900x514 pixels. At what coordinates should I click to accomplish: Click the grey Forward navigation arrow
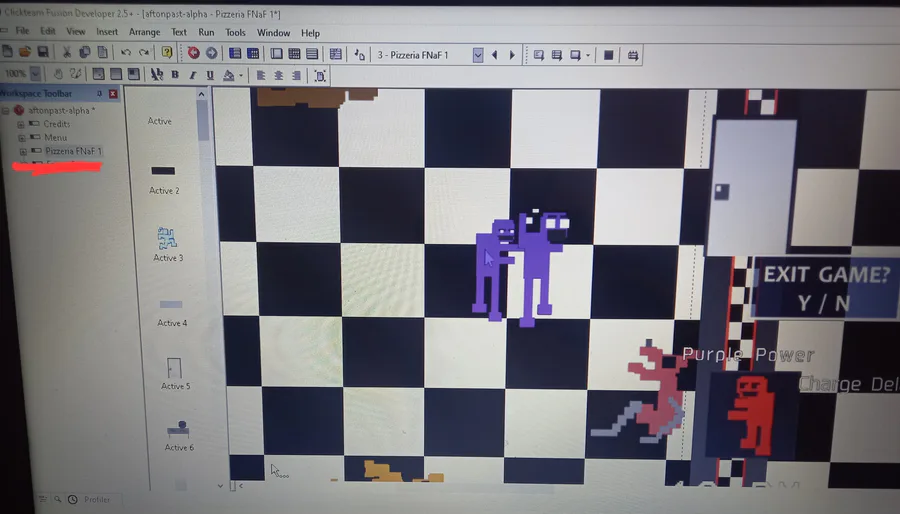[211, 53]
